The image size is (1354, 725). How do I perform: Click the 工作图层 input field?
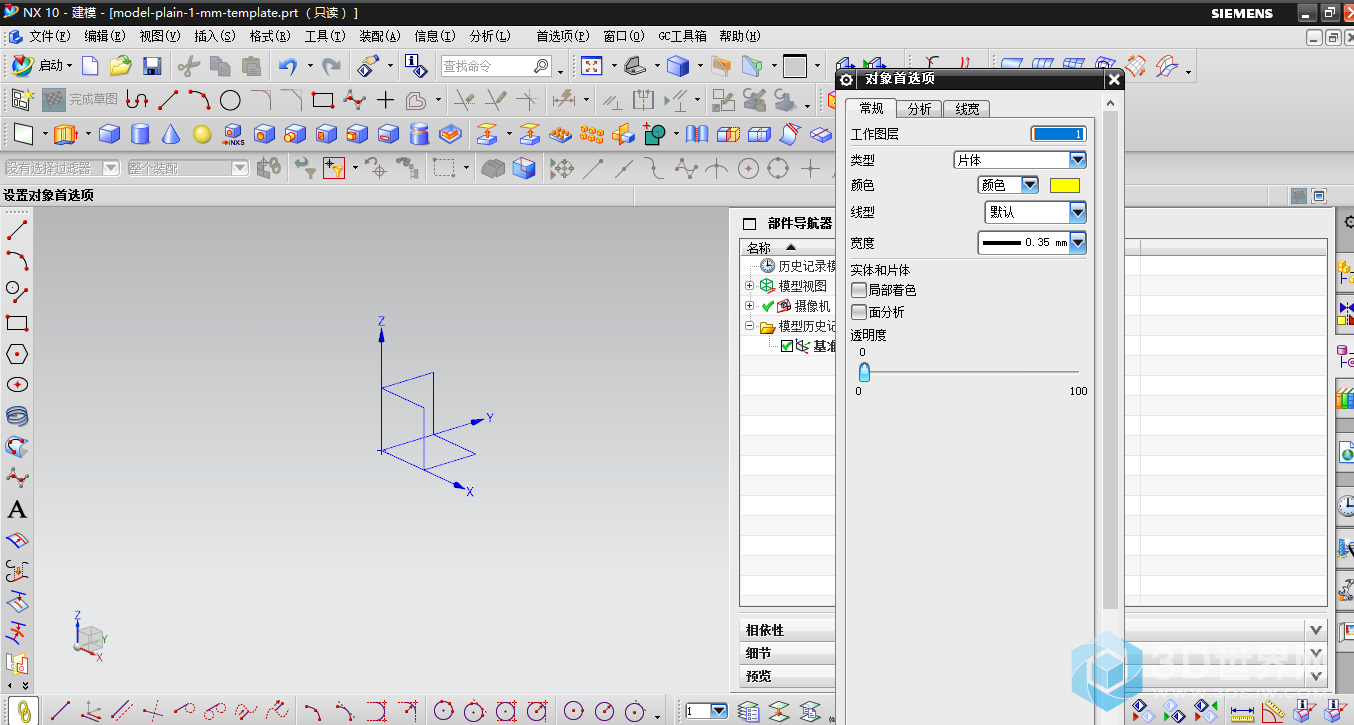point(1058,134)
